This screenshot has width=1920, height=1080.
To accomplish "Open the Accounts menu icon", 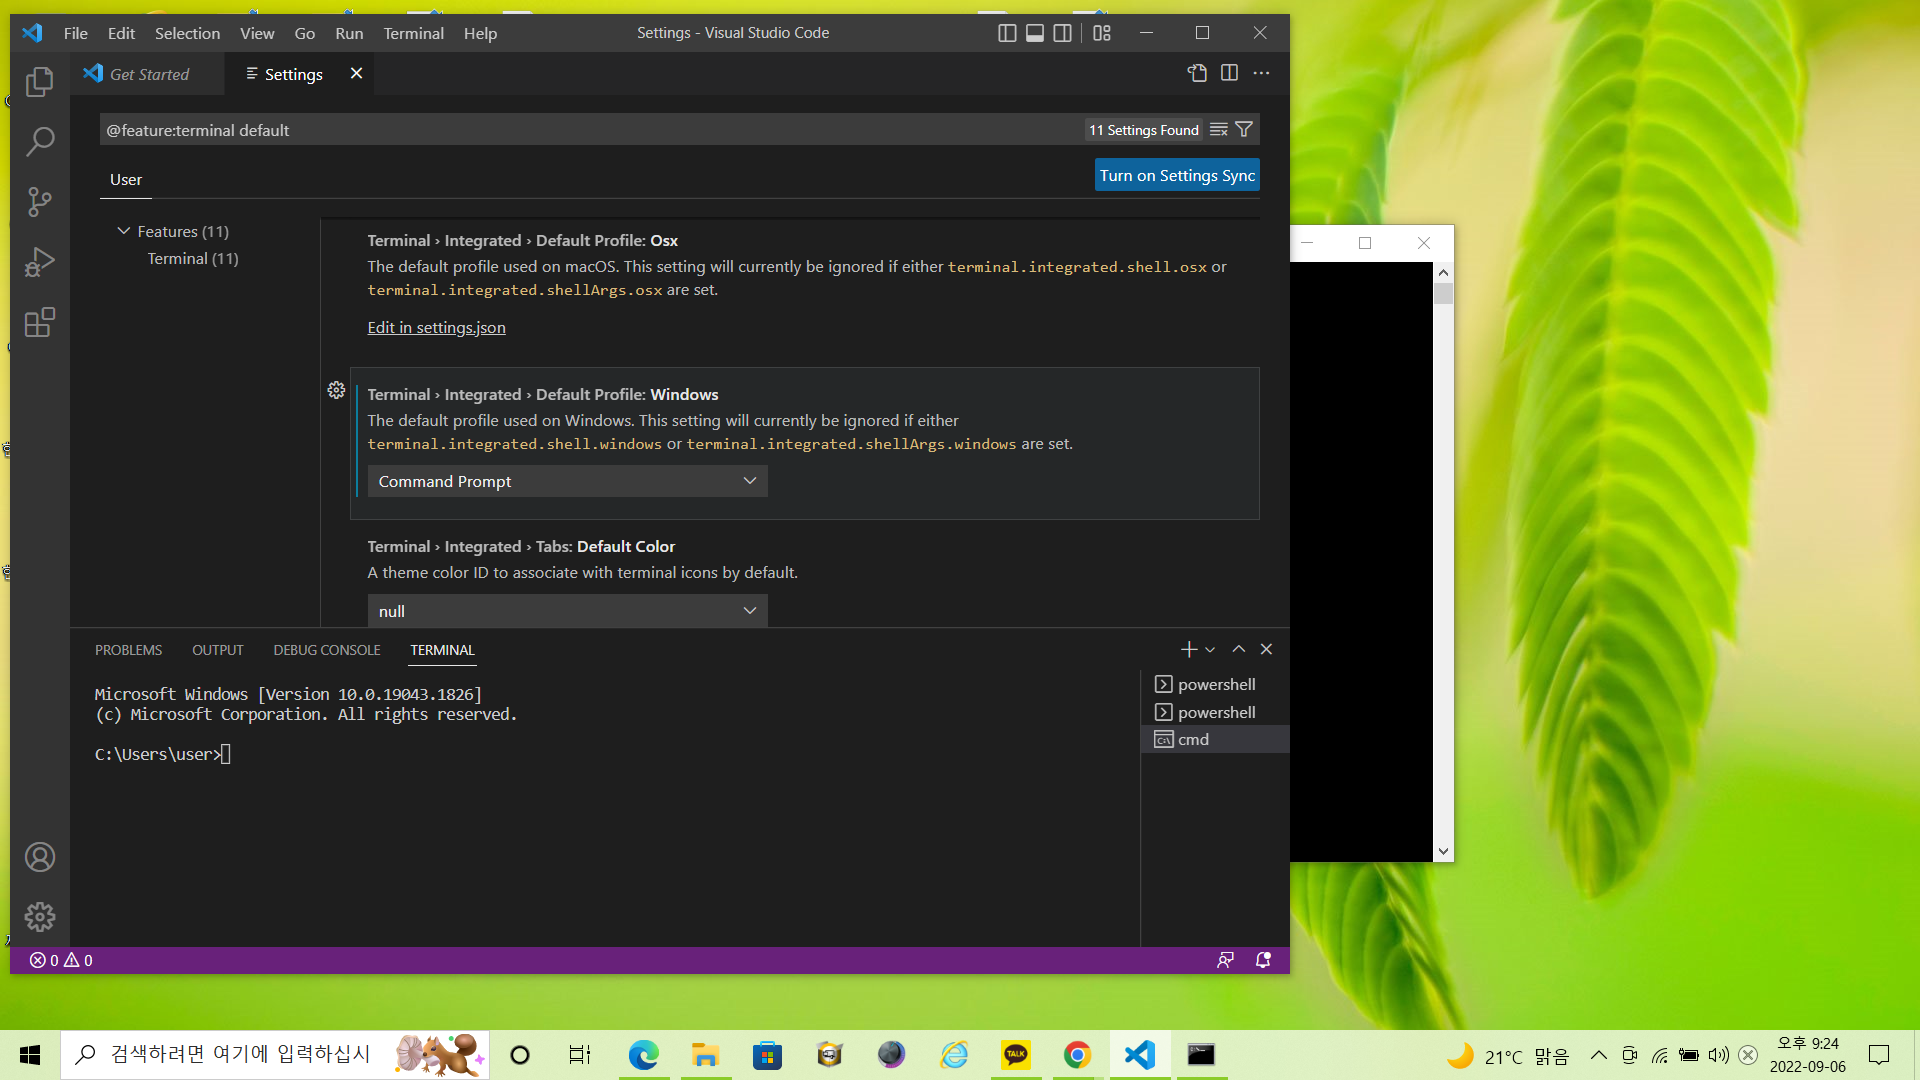I will pos(40,857).
